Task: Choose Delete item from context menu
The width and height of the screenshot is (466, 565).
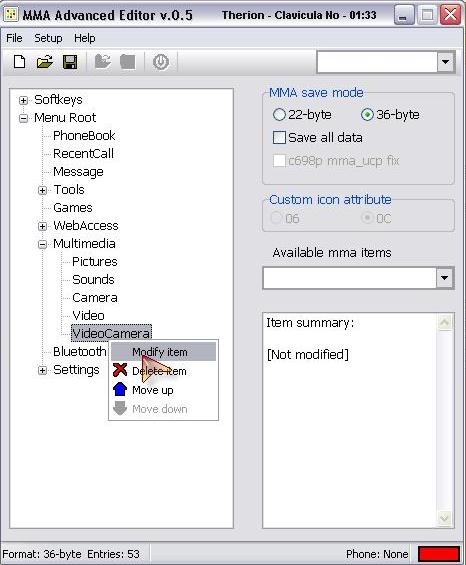Action: 163,371
